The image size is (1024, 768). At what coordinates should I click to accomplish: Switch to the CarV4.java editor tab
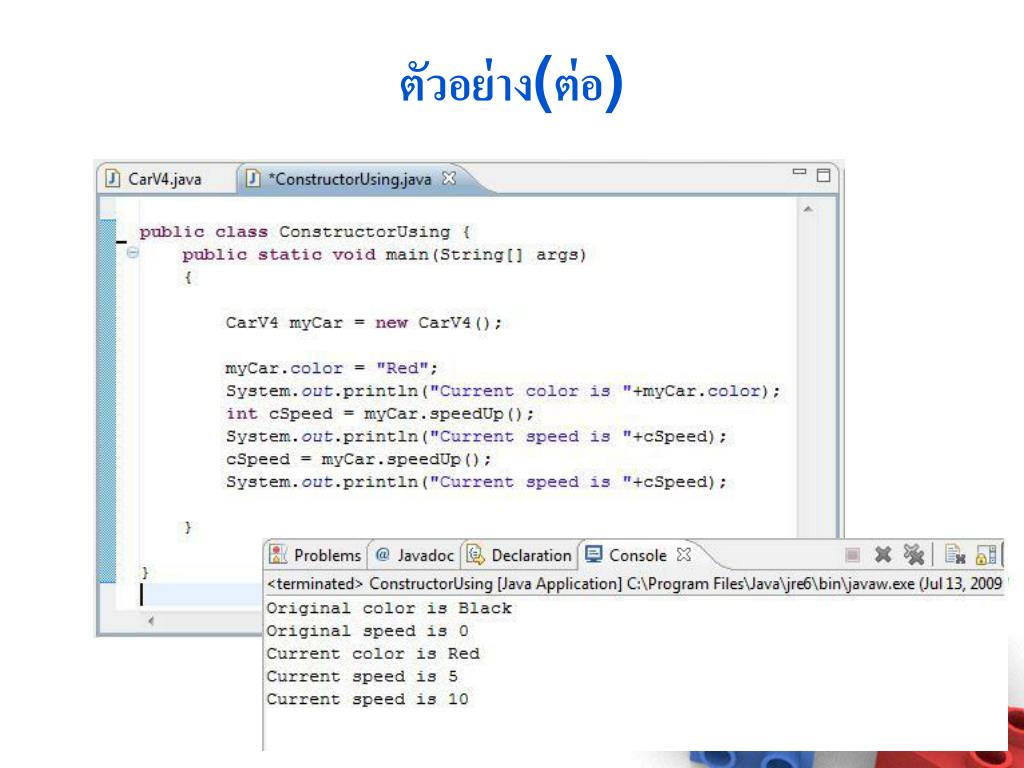pos(154,179)
